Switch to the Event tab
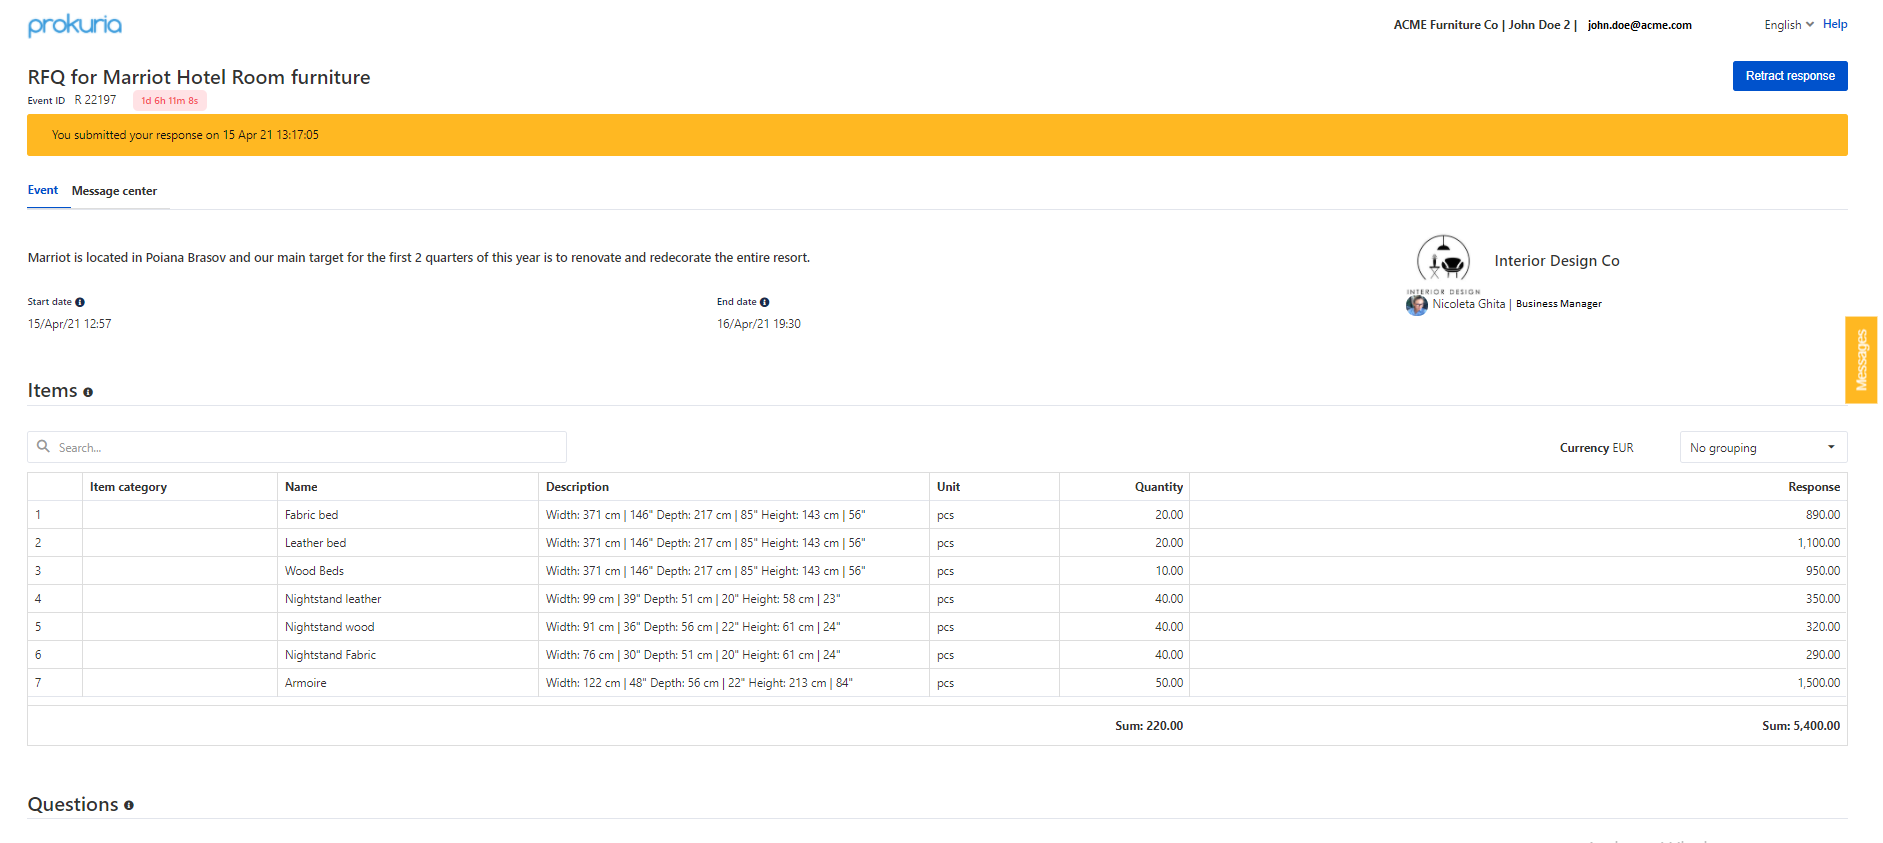 (43, 190)
